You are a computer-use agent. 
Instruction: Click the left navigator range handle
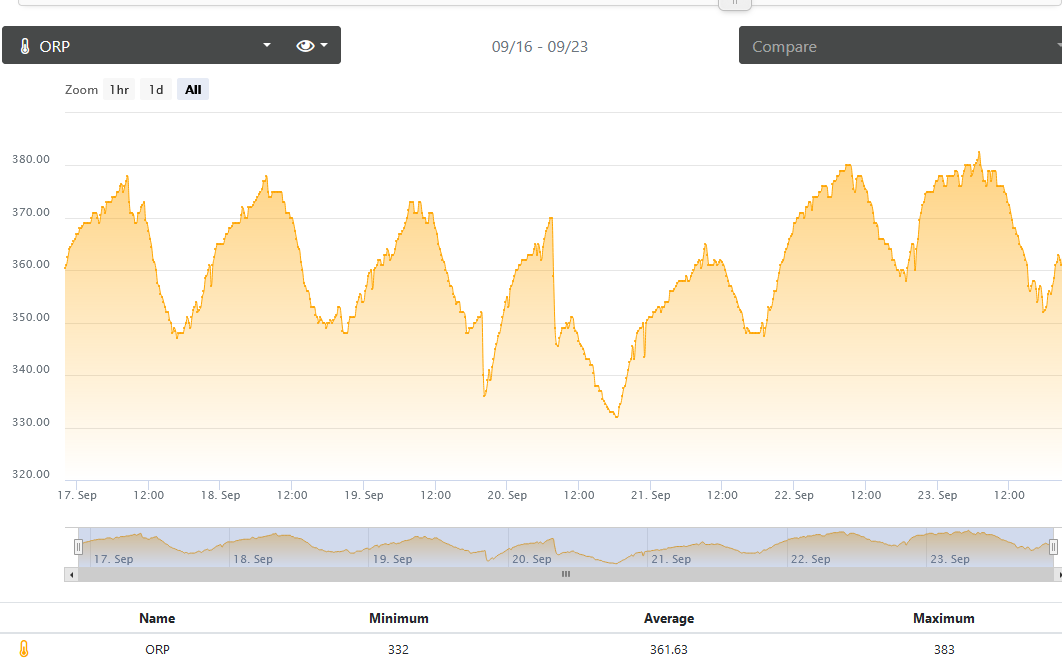tap(79, 547)
